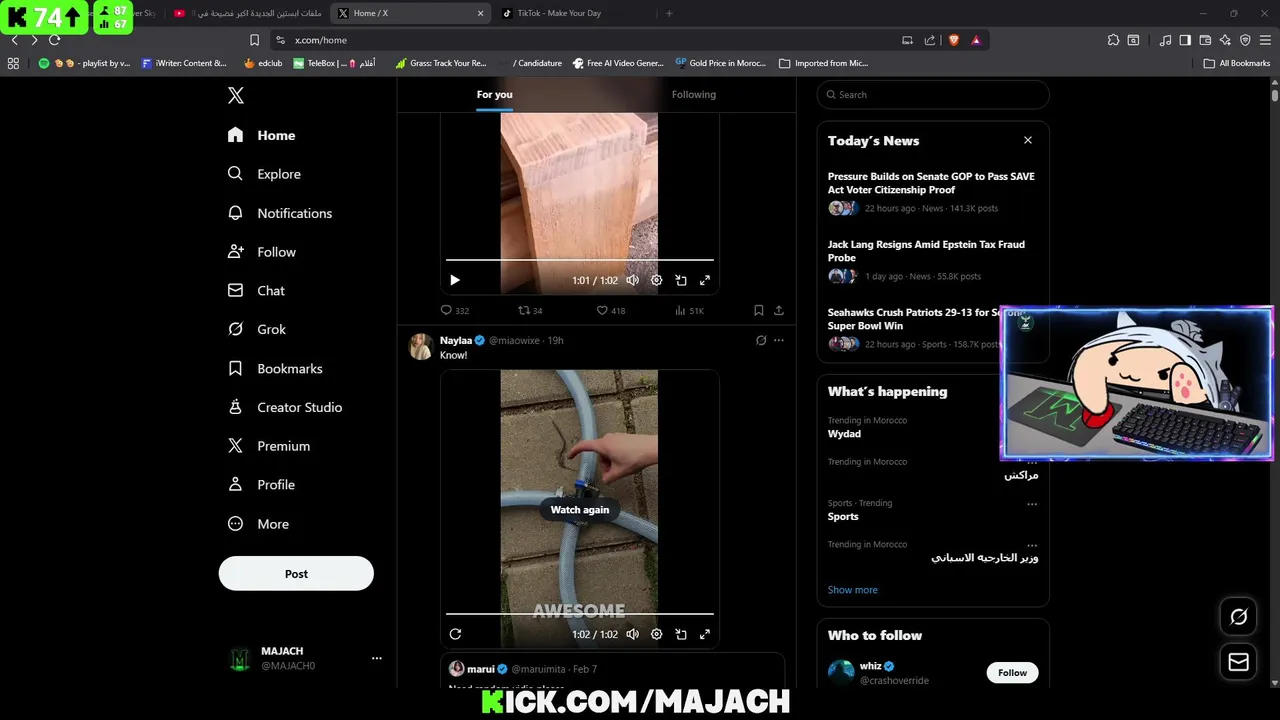Open Creator Studio

(x=285, y=407)
